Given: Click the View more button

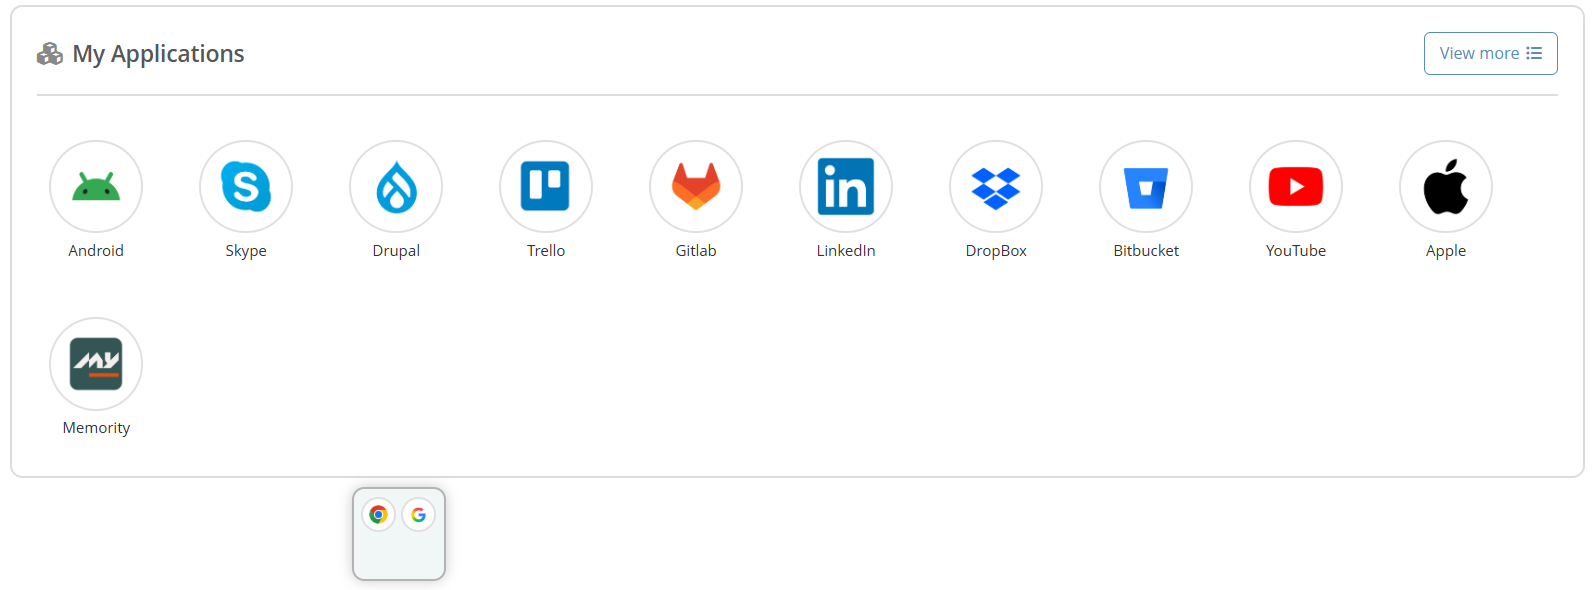Looking at the screenshot, I should pos(1490,54).
